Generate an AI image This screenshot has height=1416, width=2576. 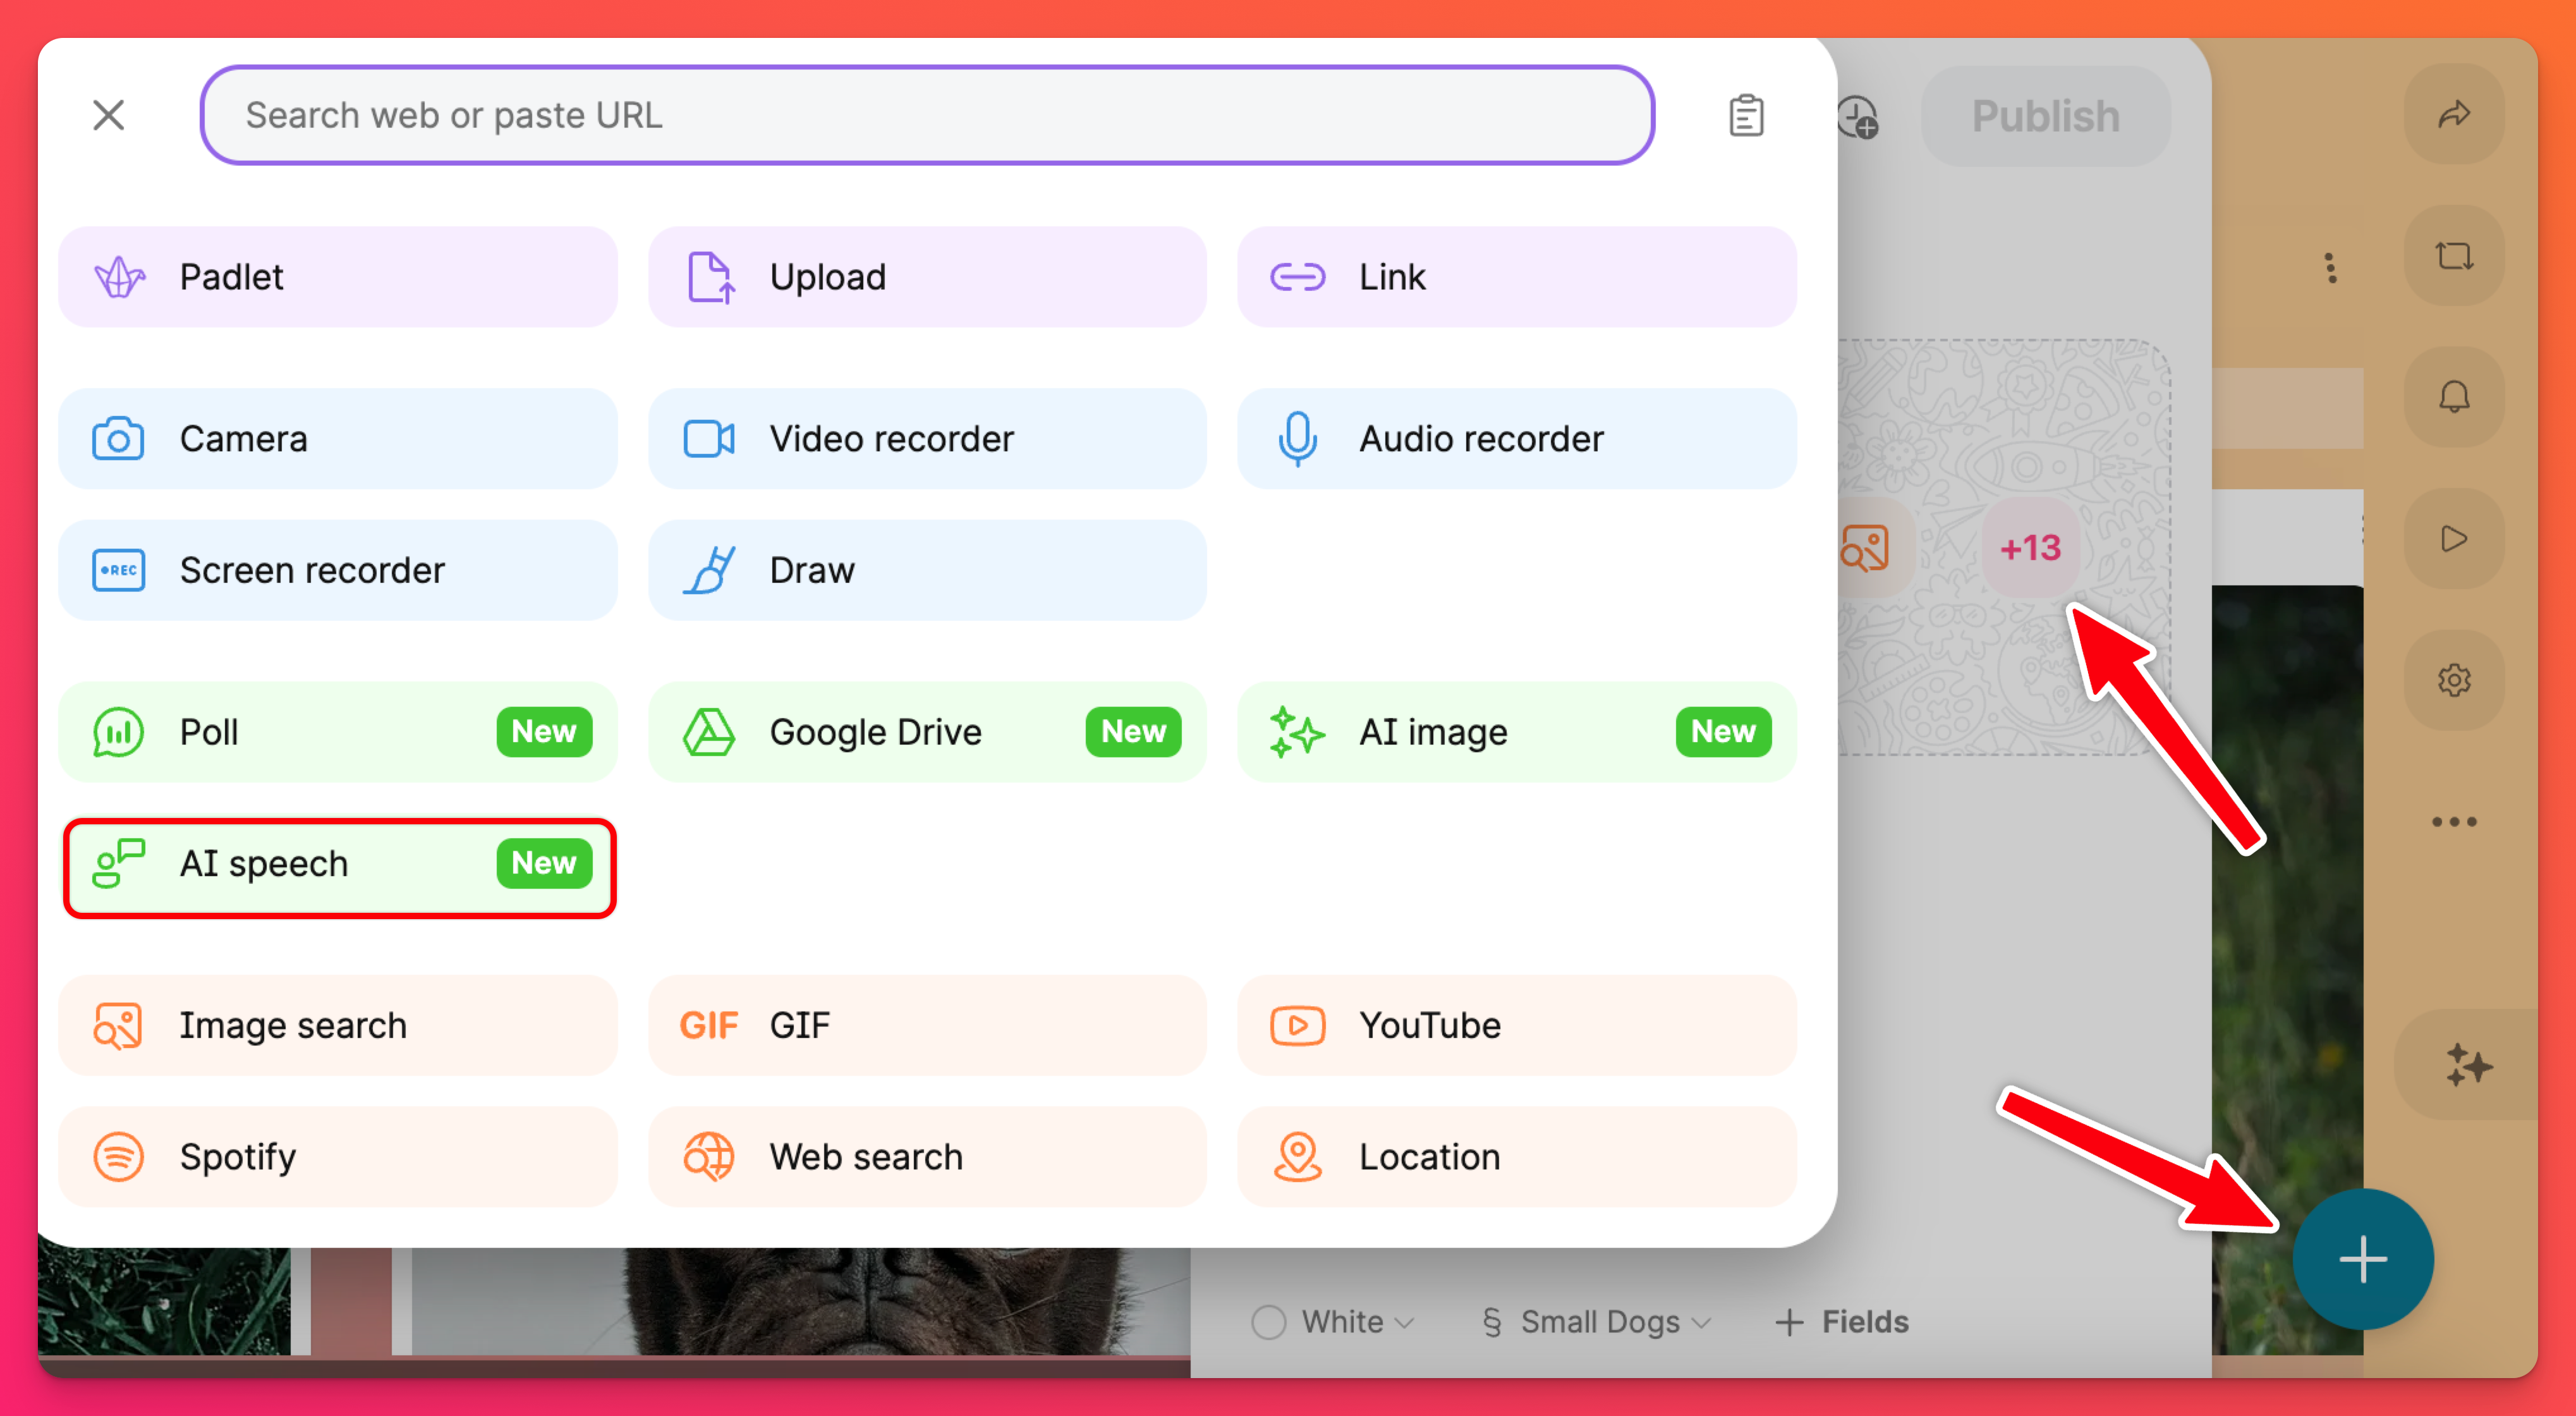[x=1516, y=732]
